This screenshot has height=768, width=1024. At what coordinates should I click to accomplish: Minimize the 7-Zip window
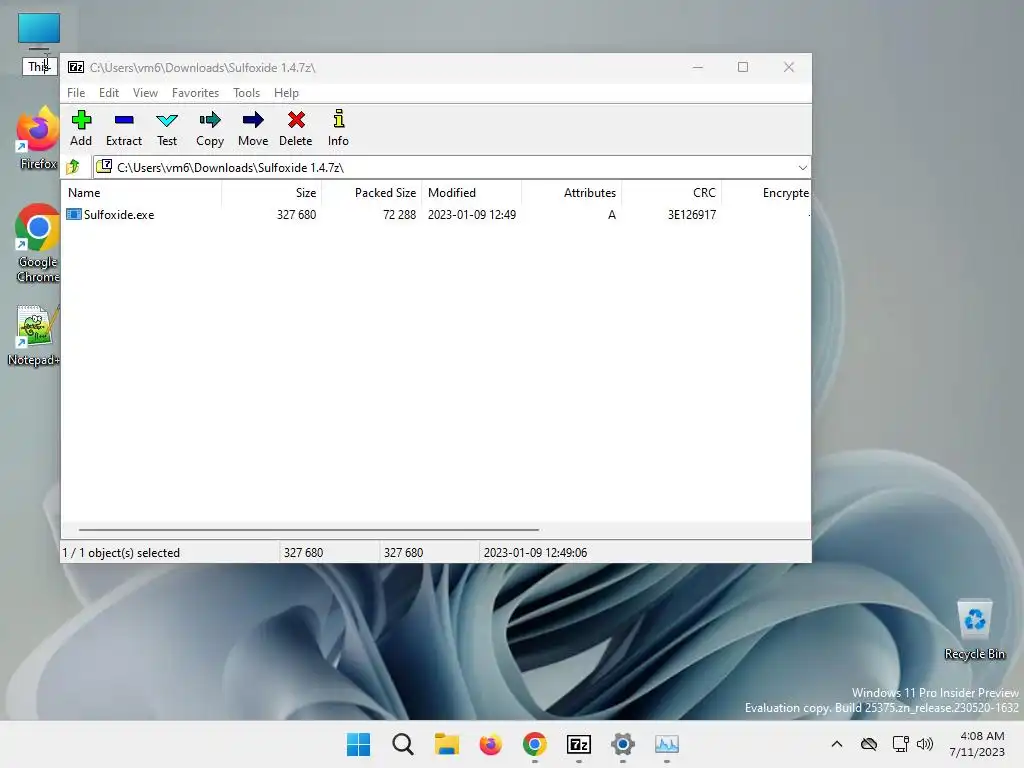click(697, 67)
